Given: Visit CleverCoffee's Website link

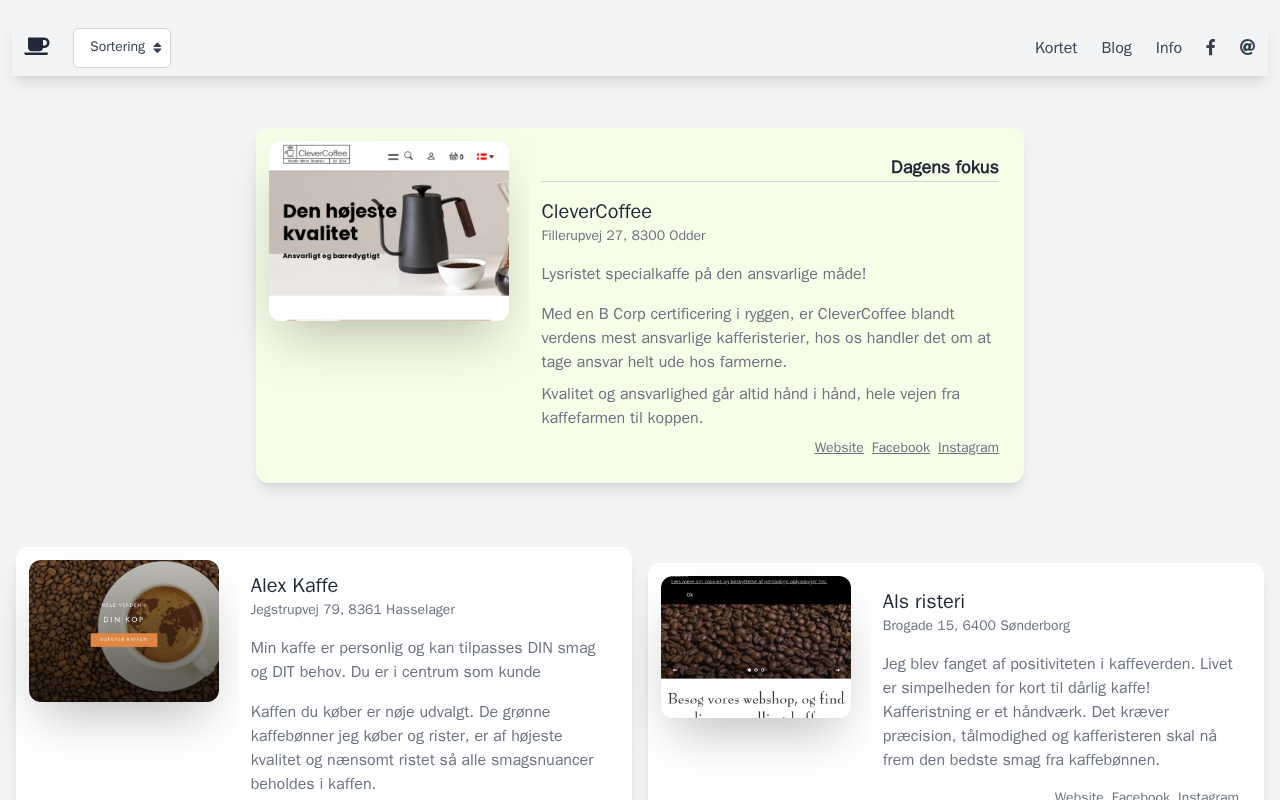Looking at the screenshot, I should pos(839,448).
